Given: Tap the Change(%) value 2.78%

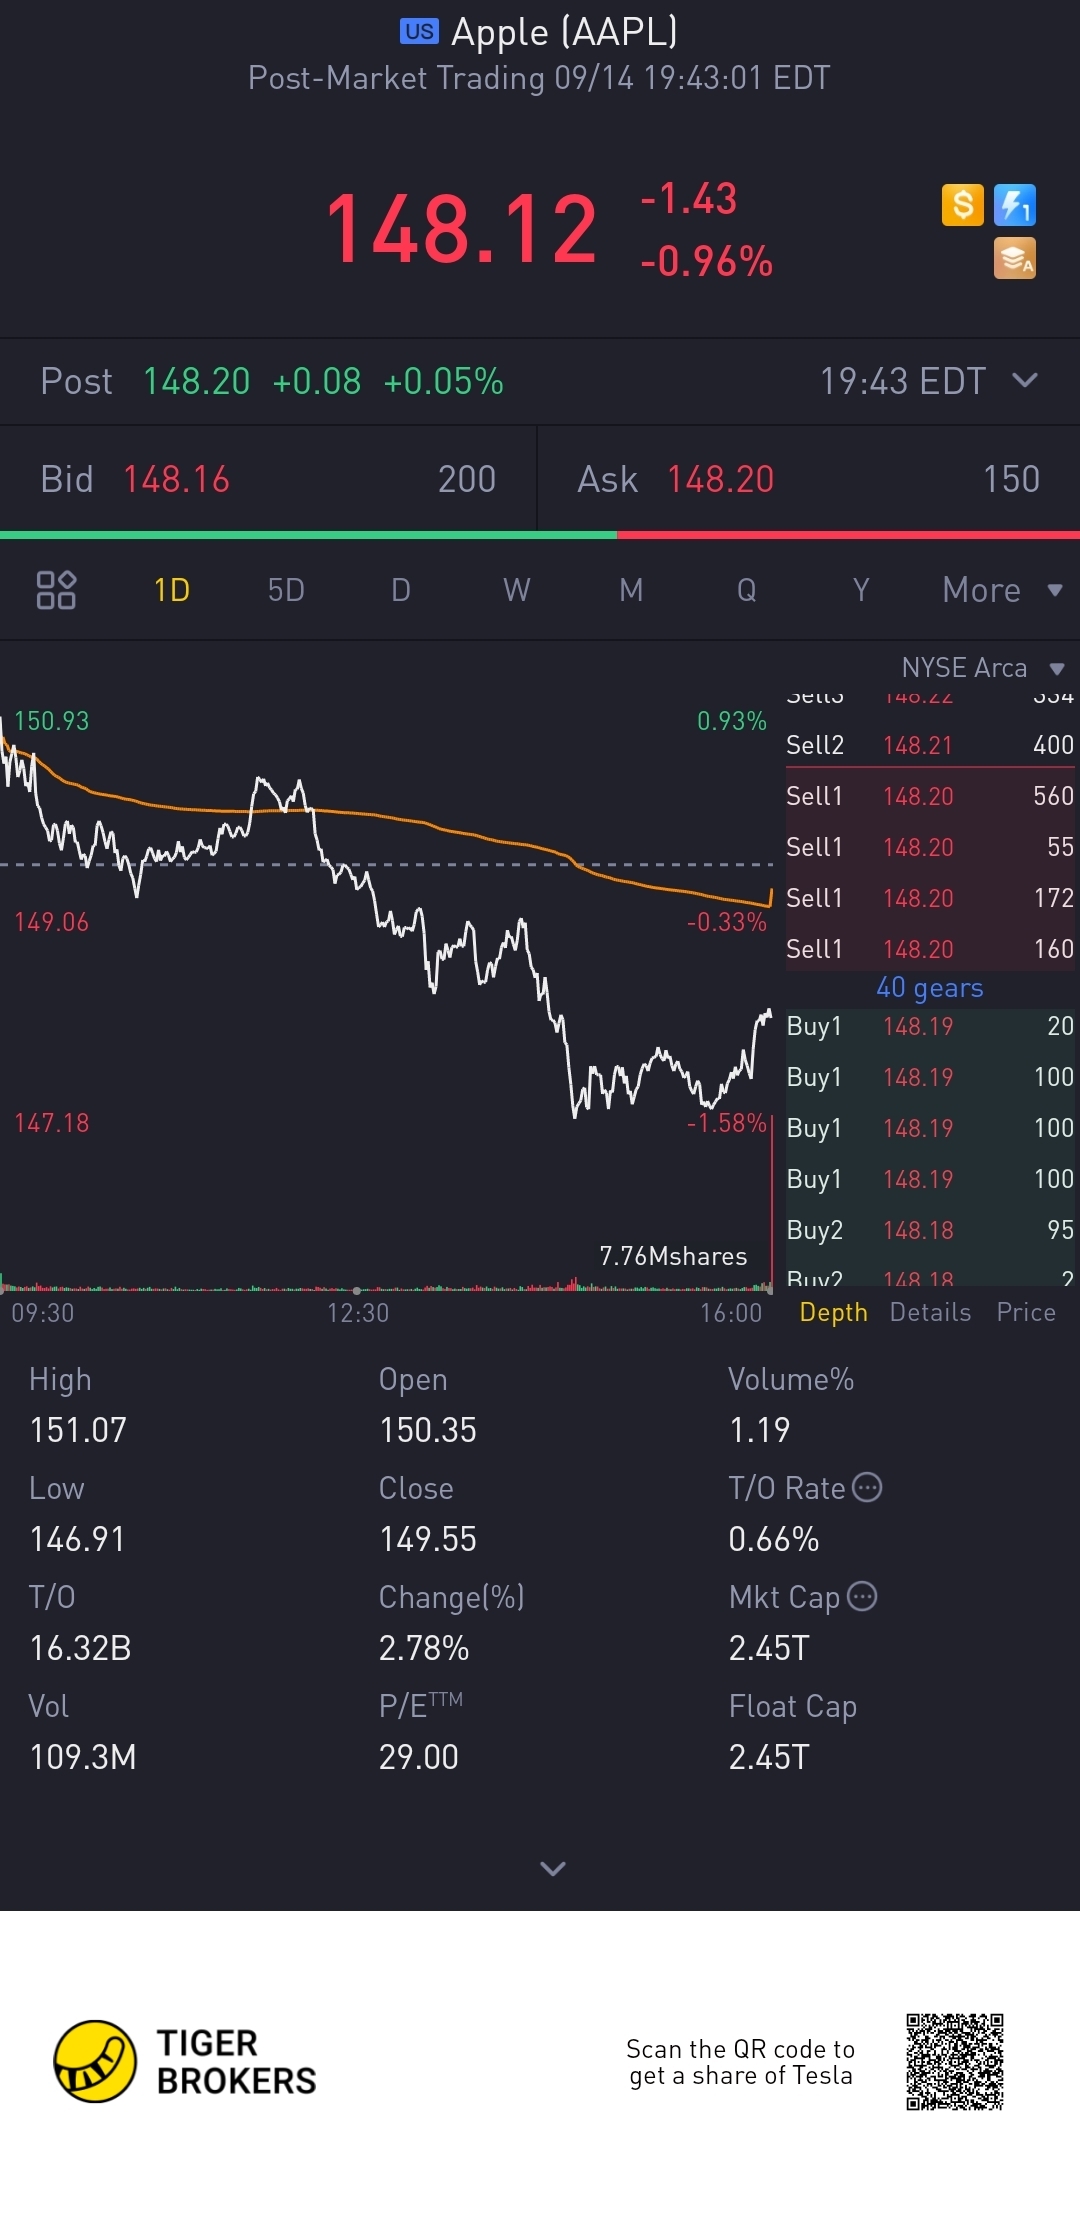Looking at the screenshot, I should click(424, 1648).
